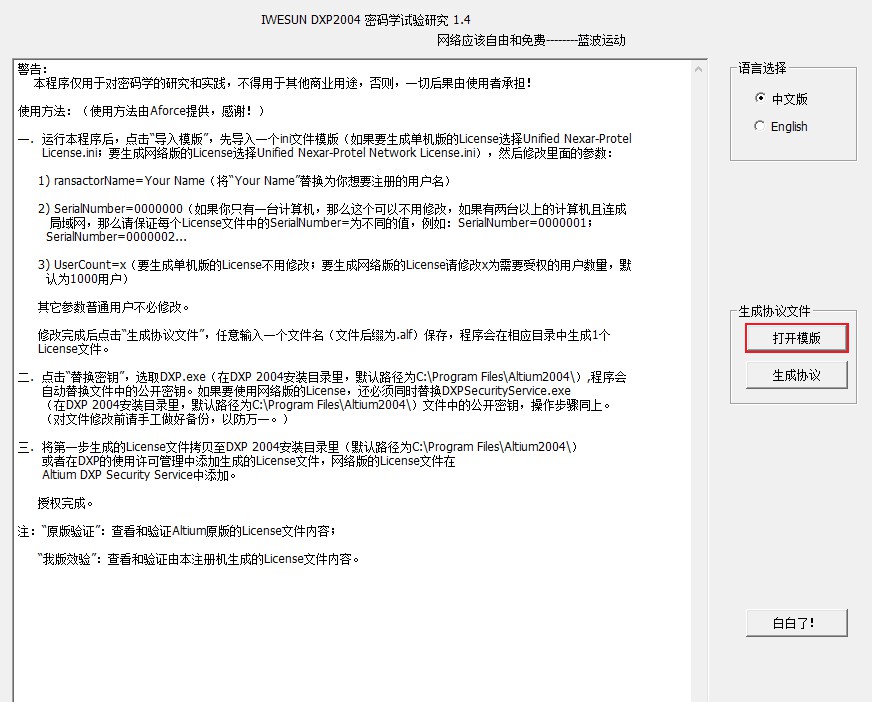Click the scrollbar up arrow in text area
The image size is (872, 702).
[x=698, y=70]
